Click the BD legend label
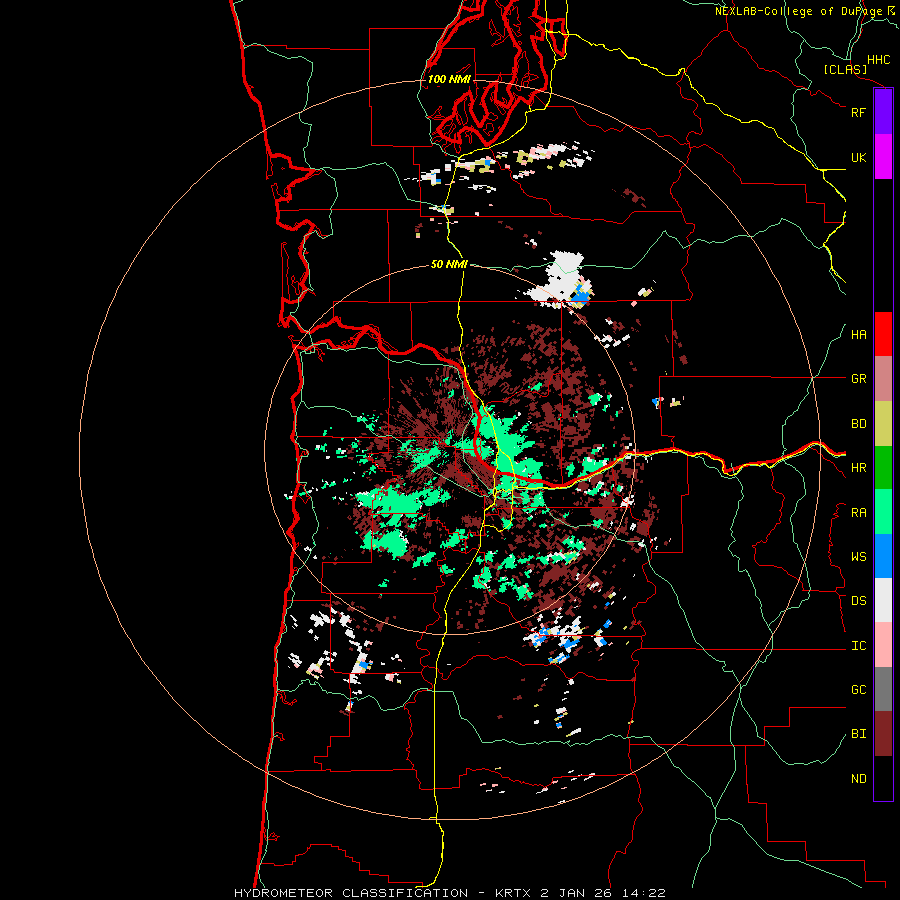 [x=858, y=424]
